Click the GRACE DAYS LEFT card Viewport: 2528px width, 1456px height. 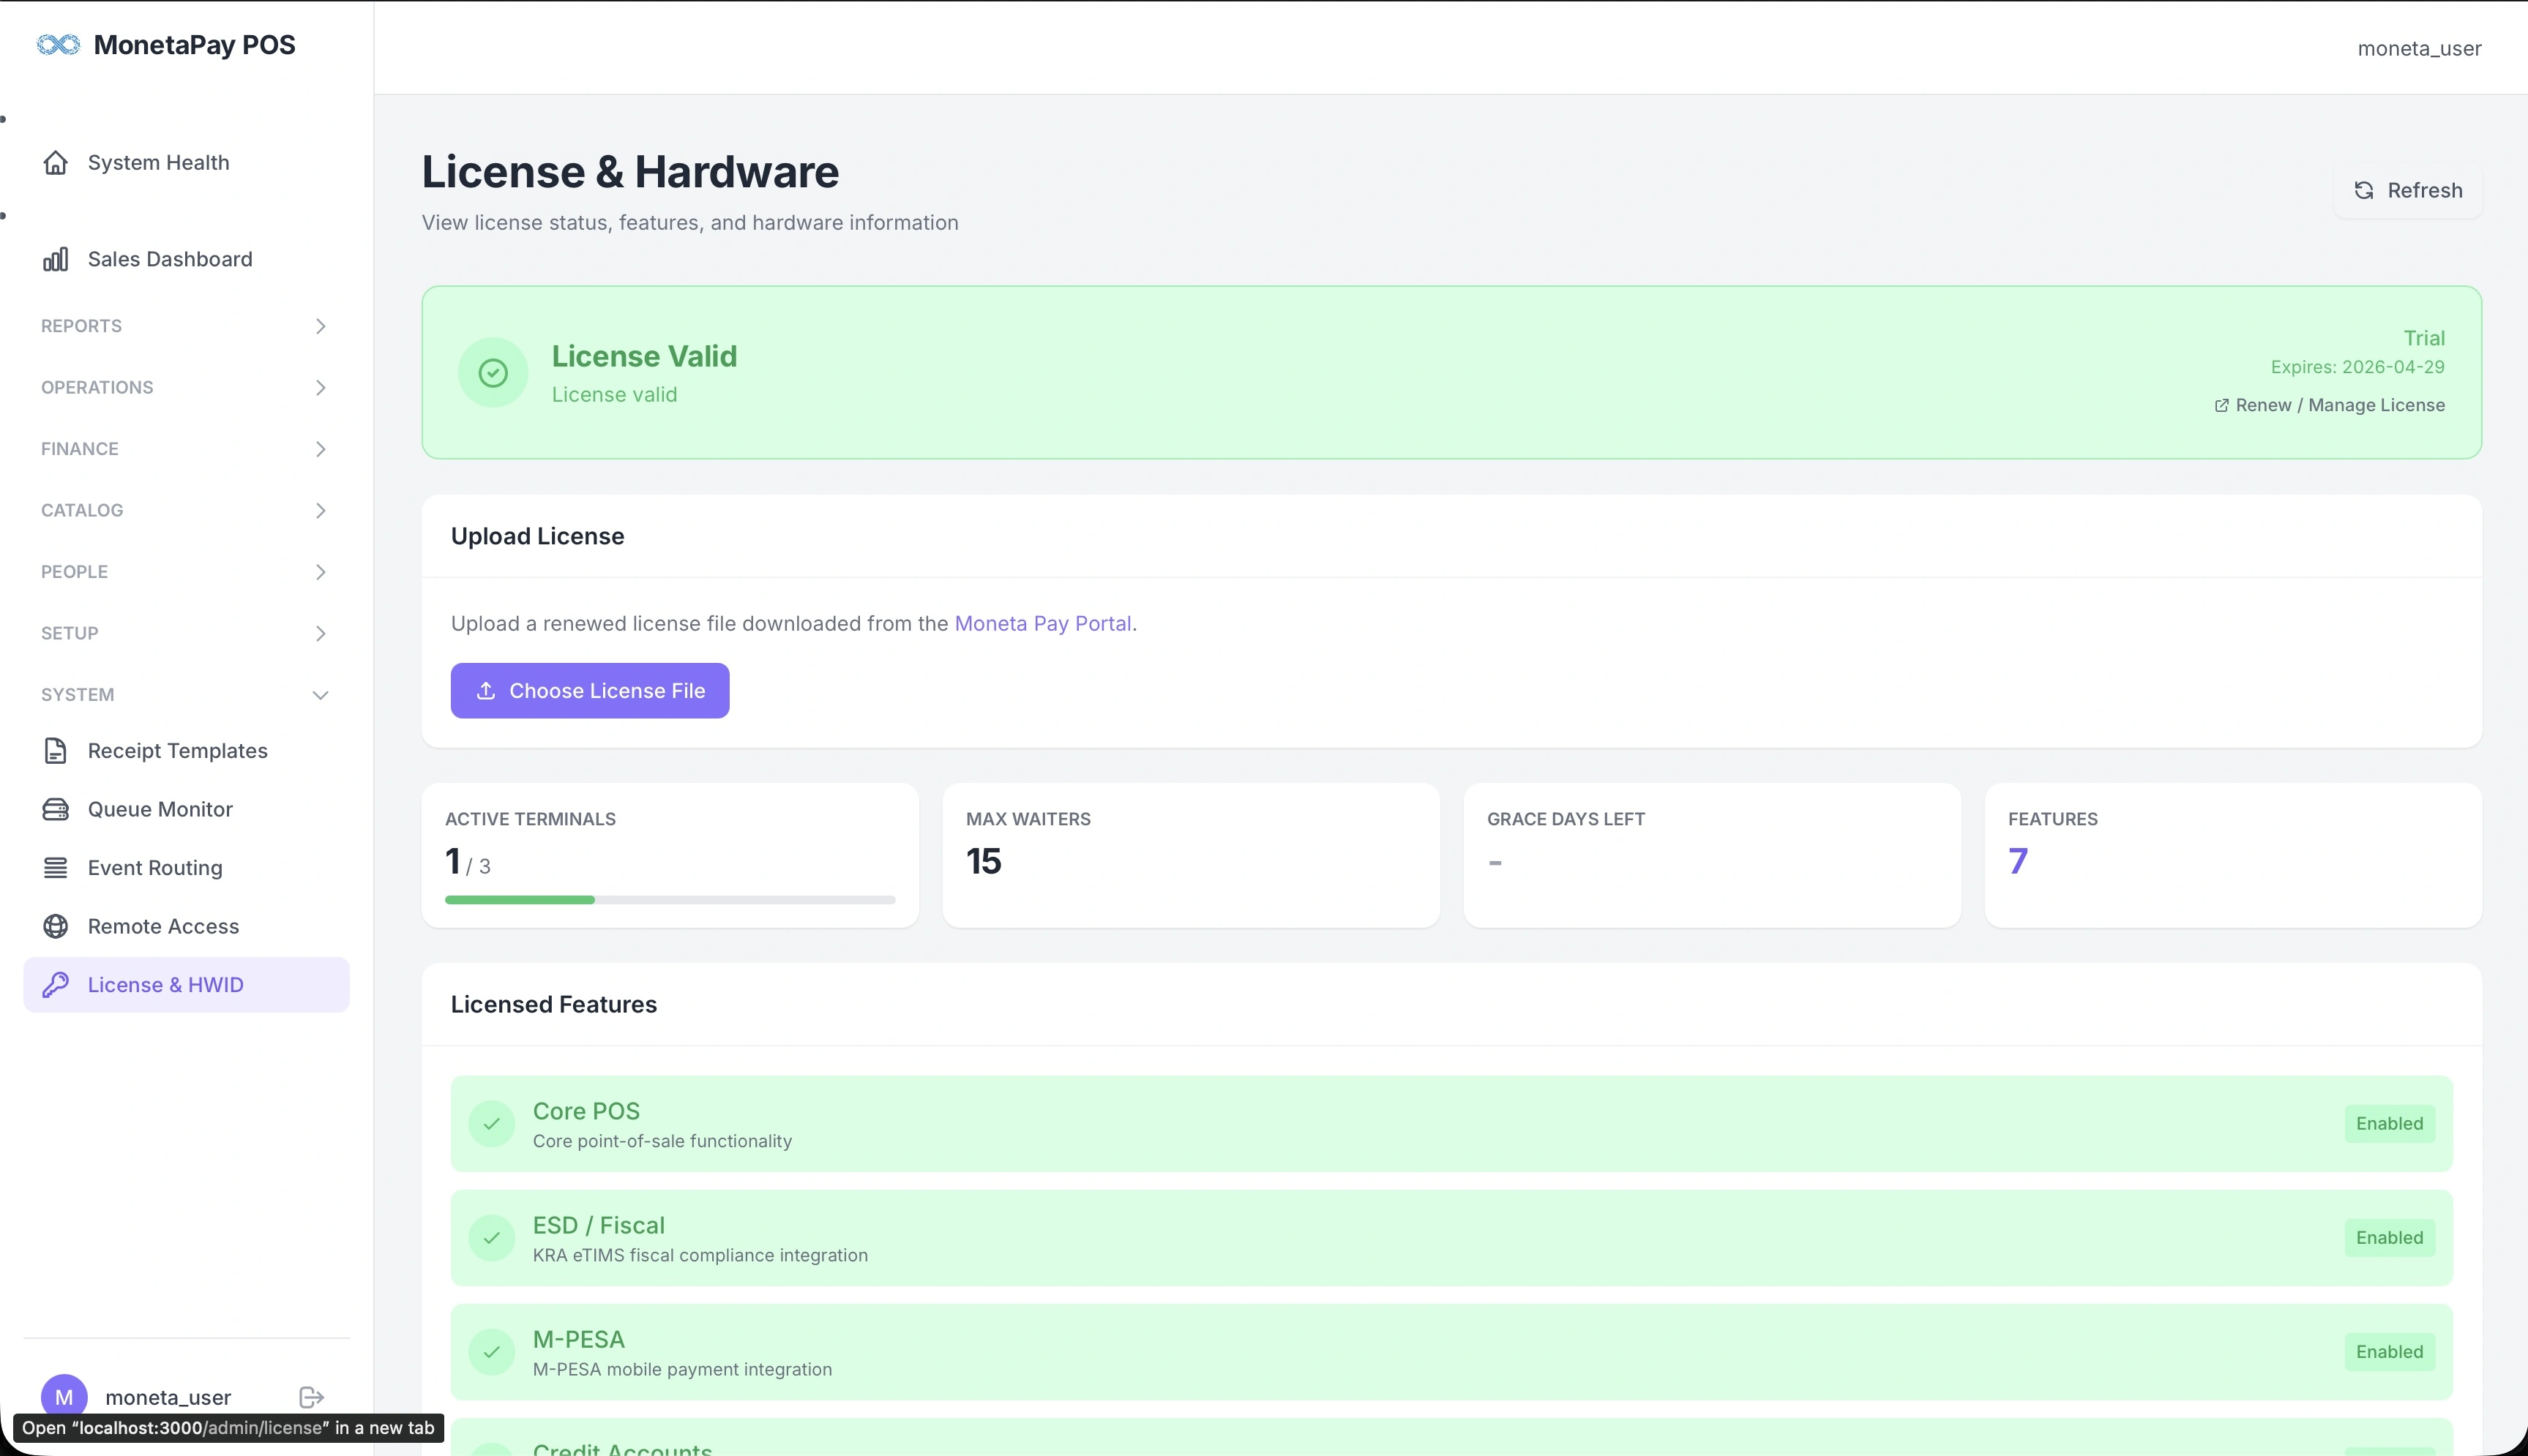pos(1712,856)
